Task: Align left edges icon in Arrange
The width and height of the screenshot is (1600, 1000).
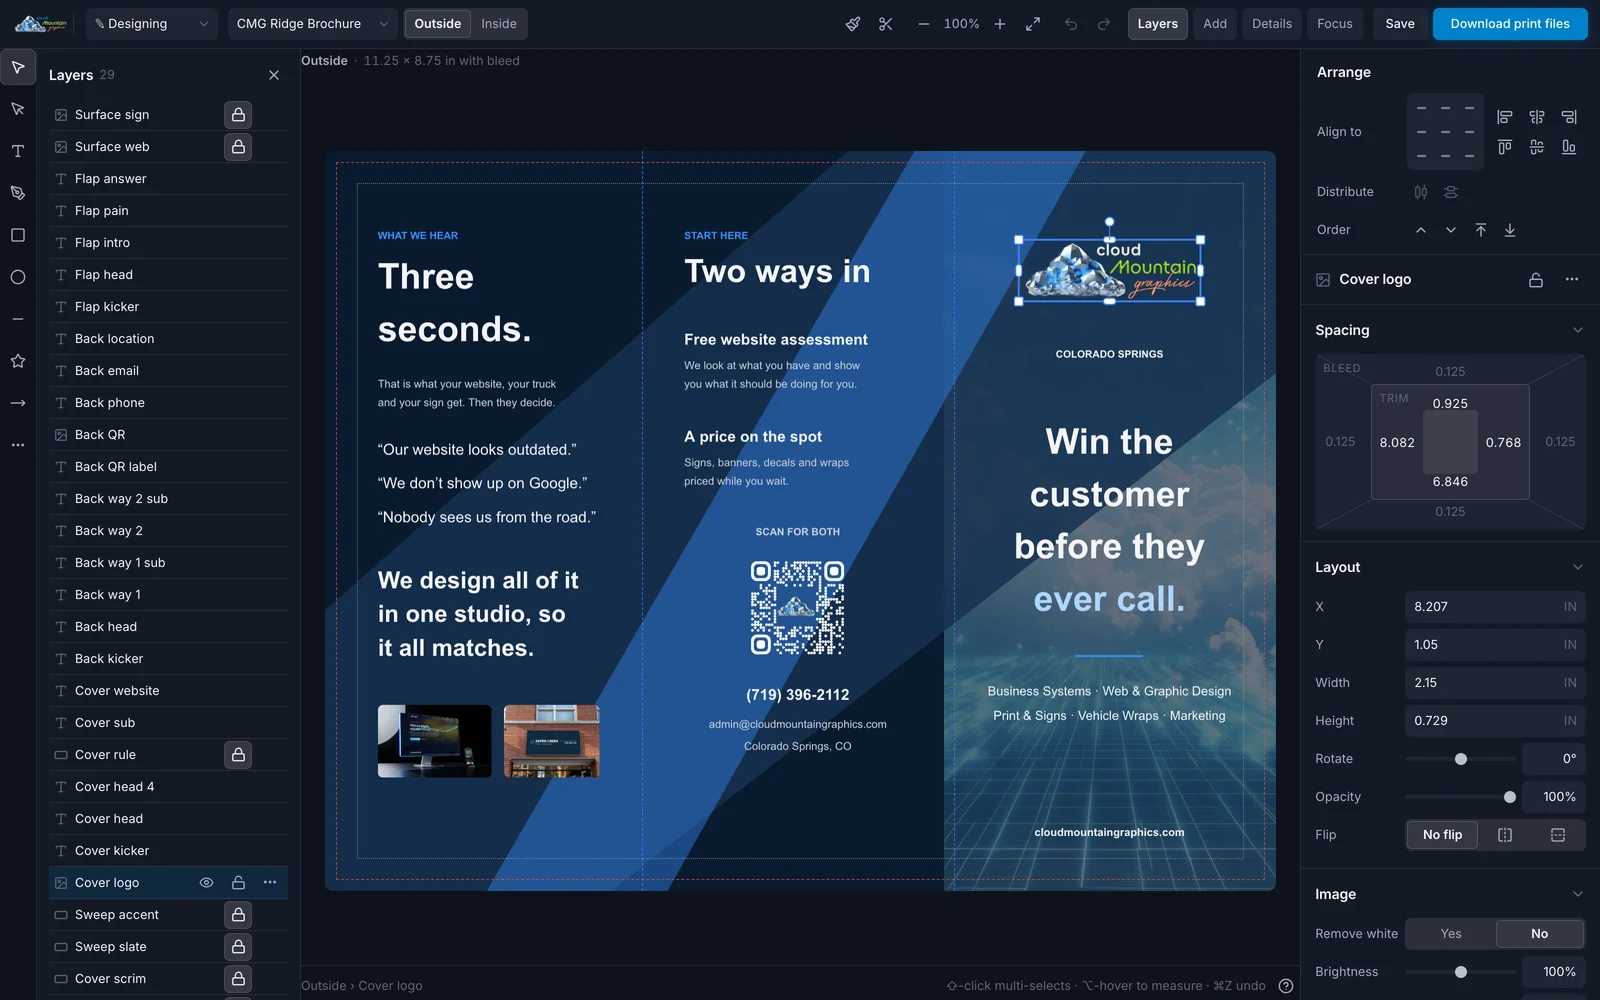Action: (1505, 117)
